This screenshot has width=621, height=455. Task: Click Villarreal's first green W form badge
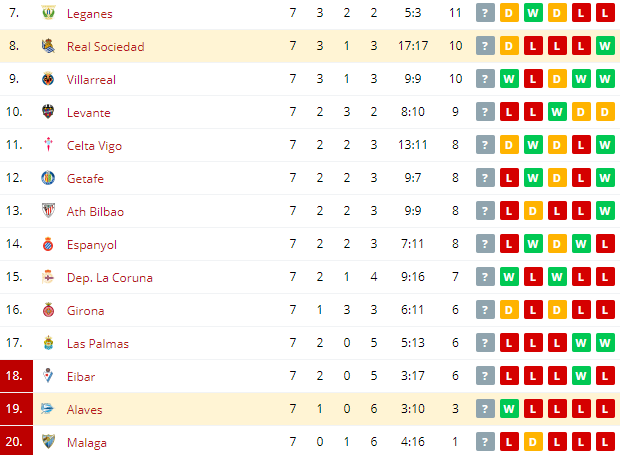tap(509, 79)
